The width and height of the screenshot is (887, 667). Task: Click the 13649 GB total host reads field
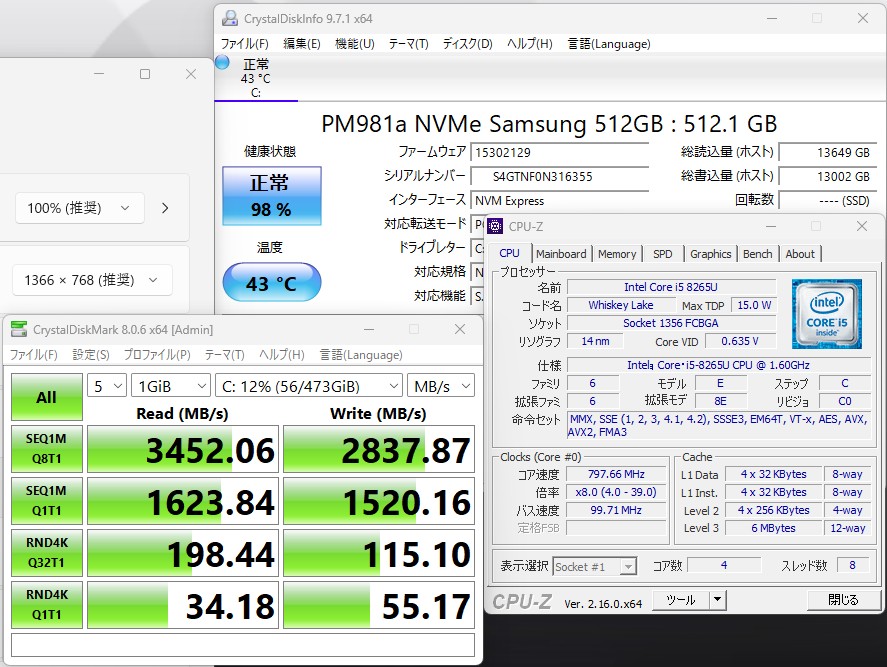pyautogui.click(x=827, y=152)
